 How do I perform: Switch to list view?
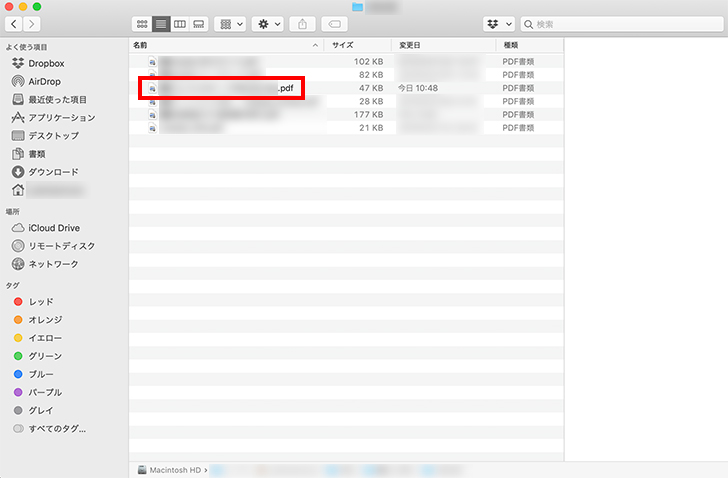click(x=161, y=24)
